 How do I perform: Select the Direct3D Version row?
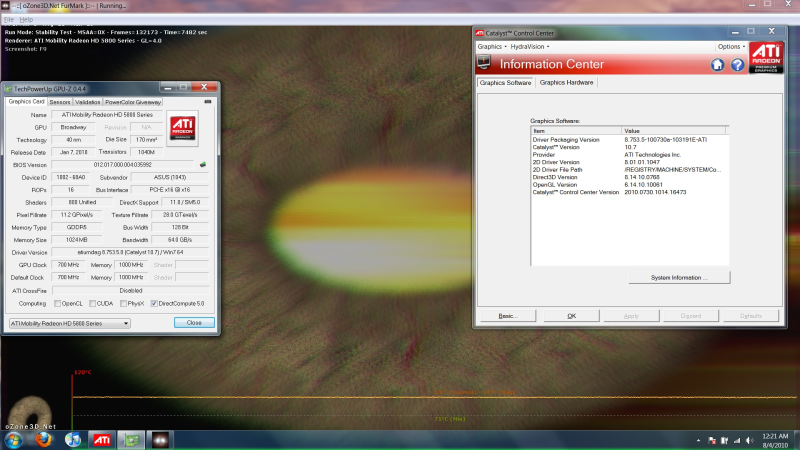pyautogui.click(x=629, y=178)
